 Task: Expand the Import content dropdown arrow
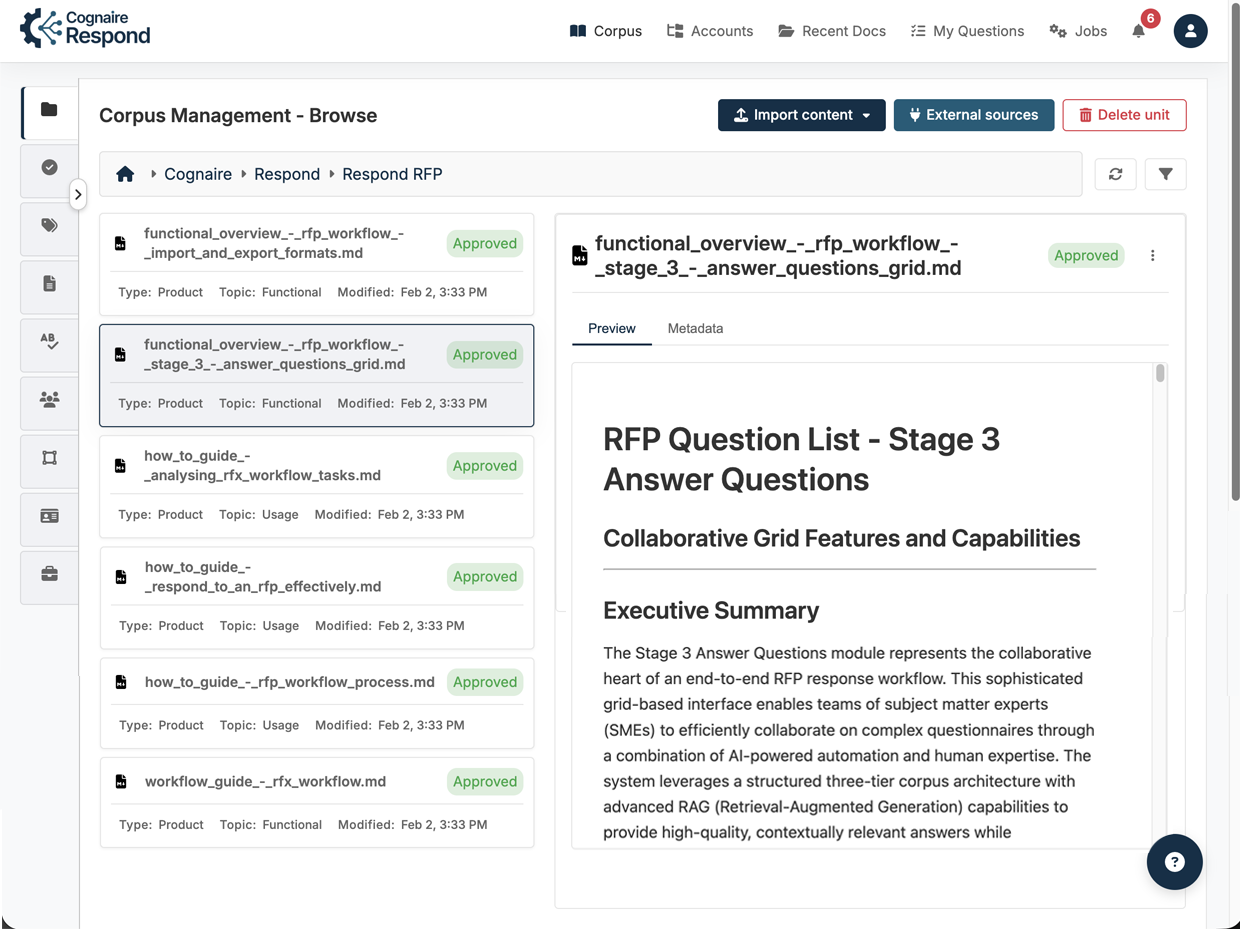pyautogui.click(x=864, y=115)
